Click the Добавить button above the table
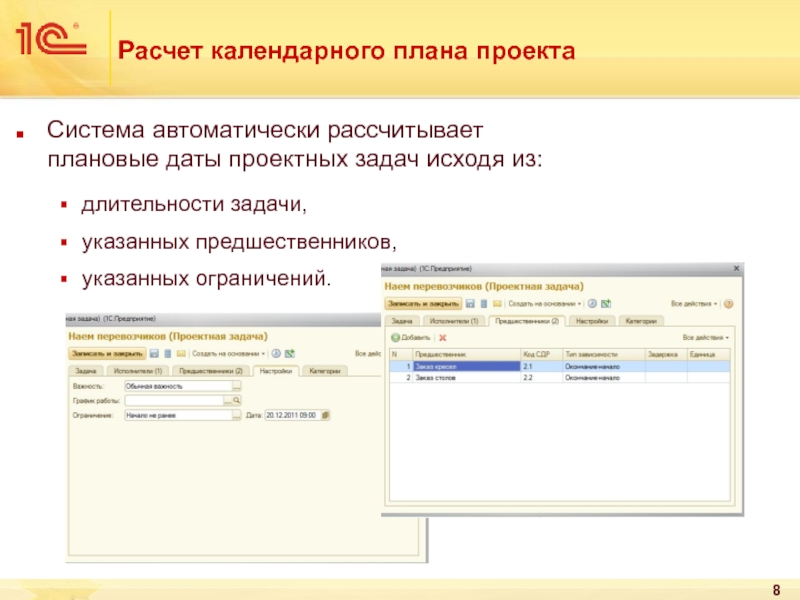The height and width of the screenshot is (600, 800). (x=410, y=338)
